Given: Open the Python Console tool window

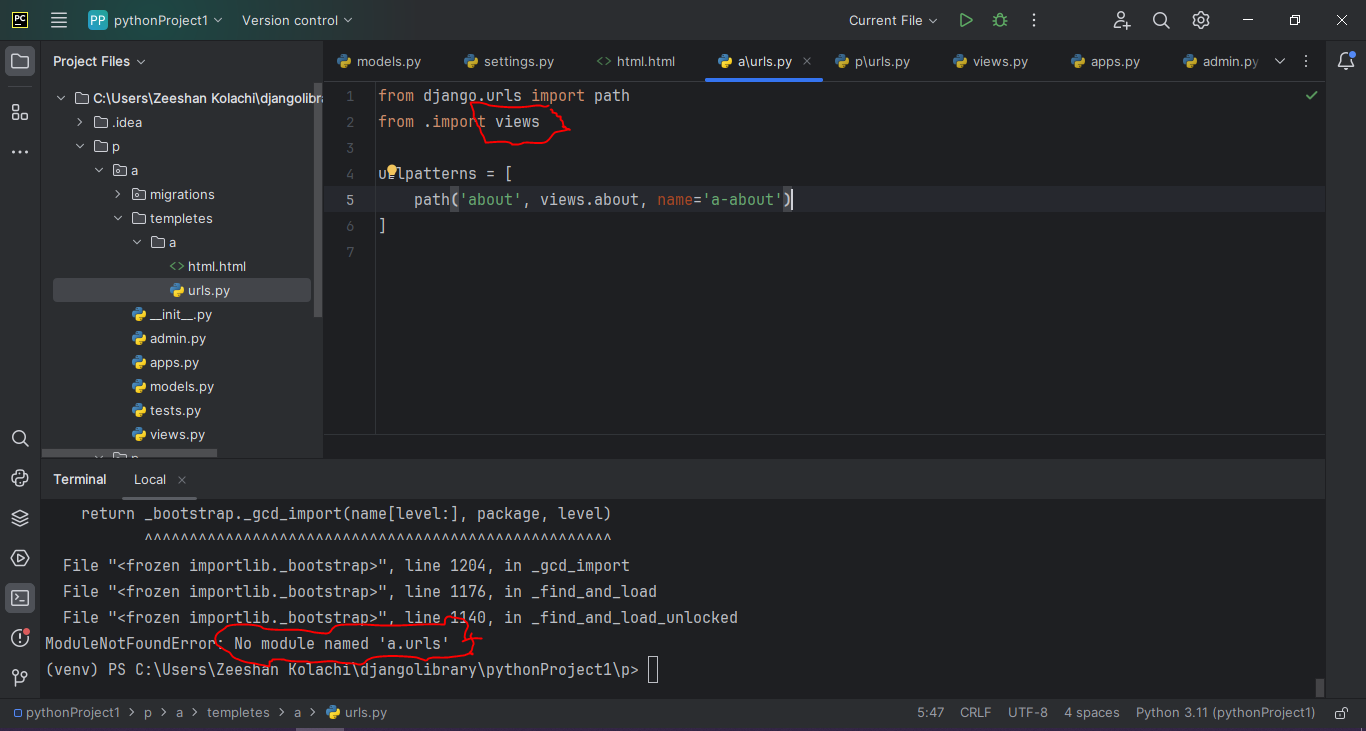Looking at the screenshot, I should [x=20, y=478].
